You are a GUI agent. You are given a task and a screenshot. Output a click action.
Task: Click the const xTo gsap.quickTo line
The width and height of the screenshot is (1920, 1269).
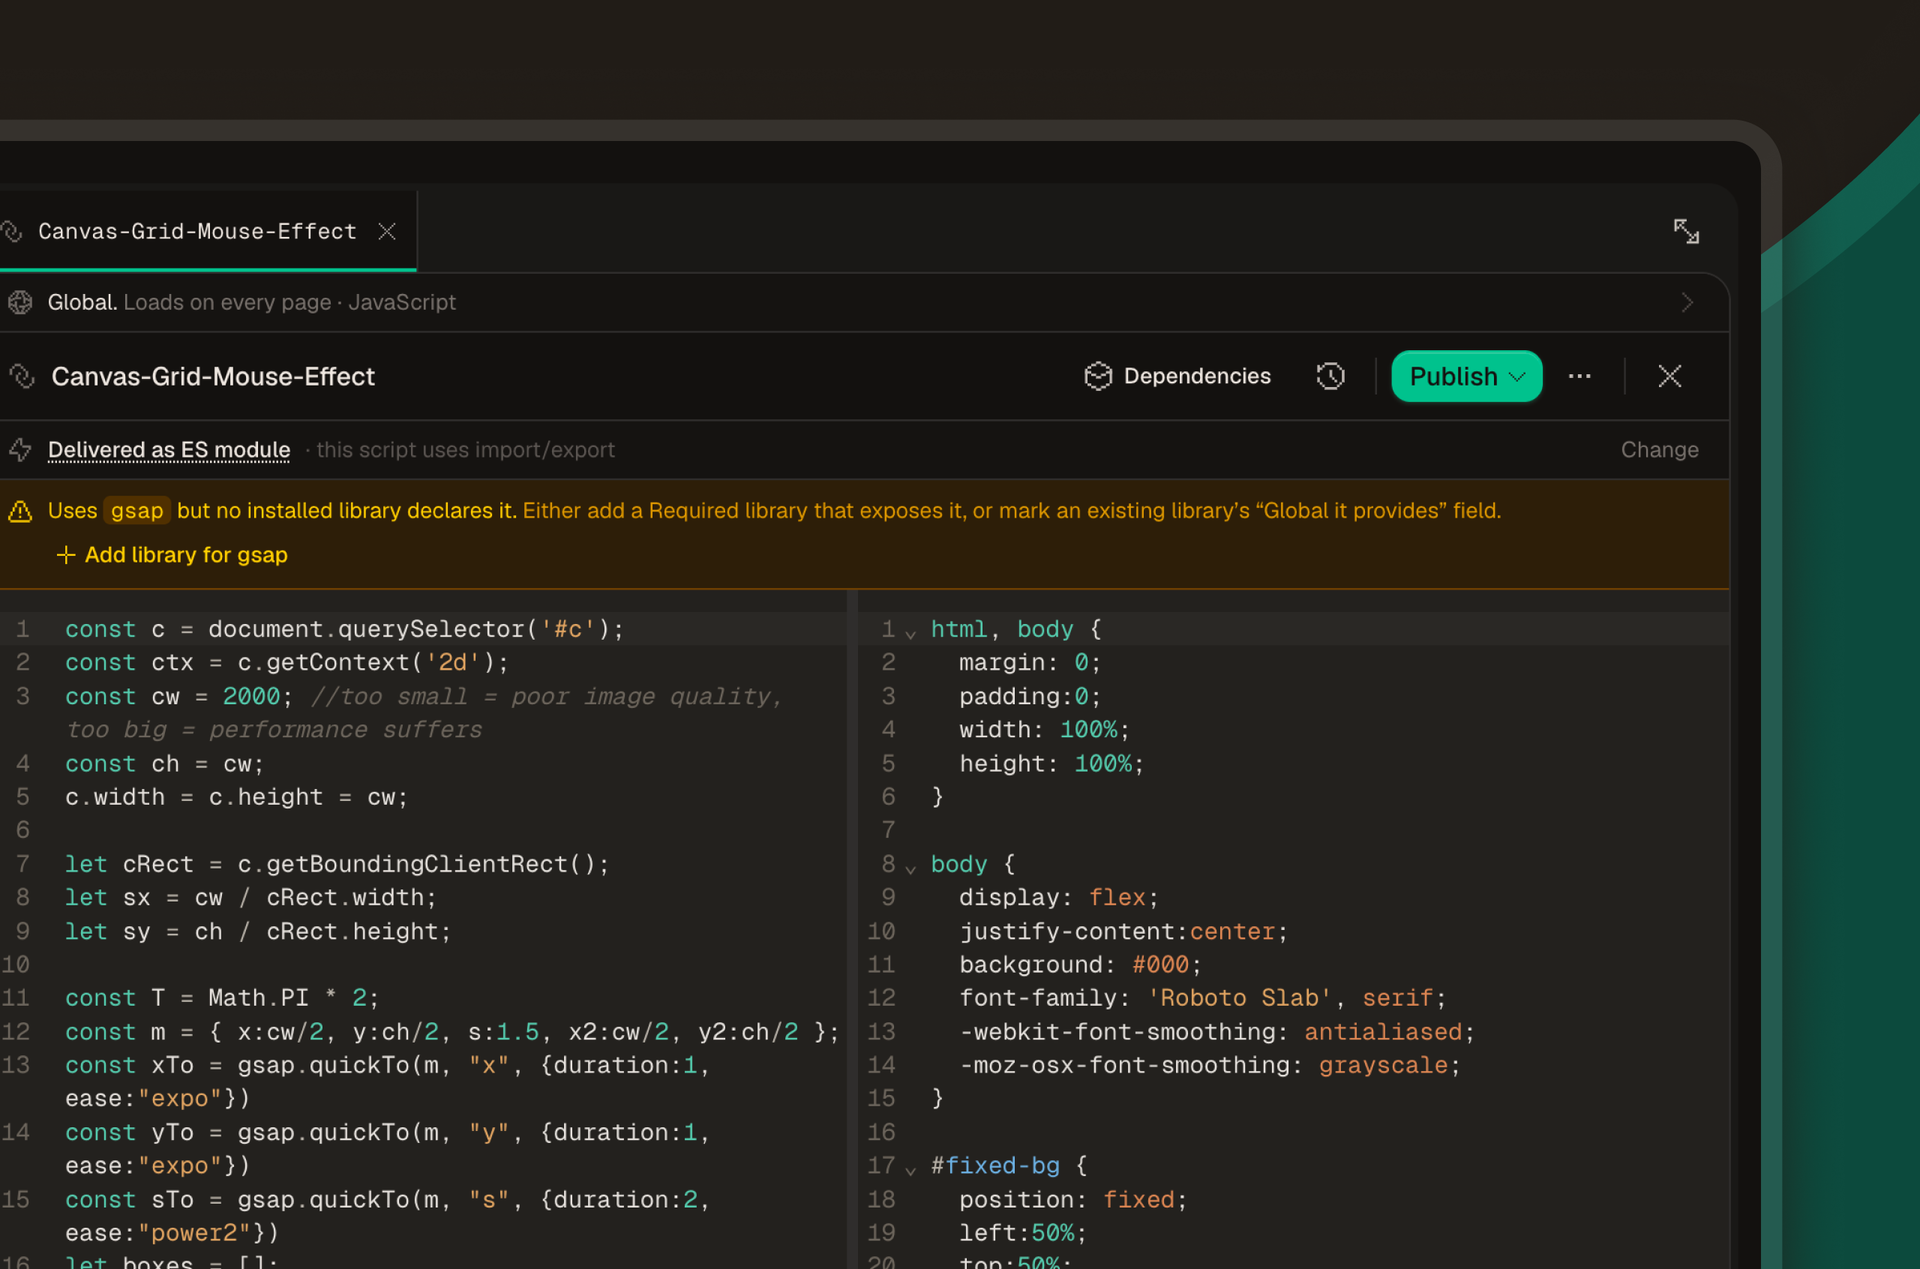coord(388,1082)
